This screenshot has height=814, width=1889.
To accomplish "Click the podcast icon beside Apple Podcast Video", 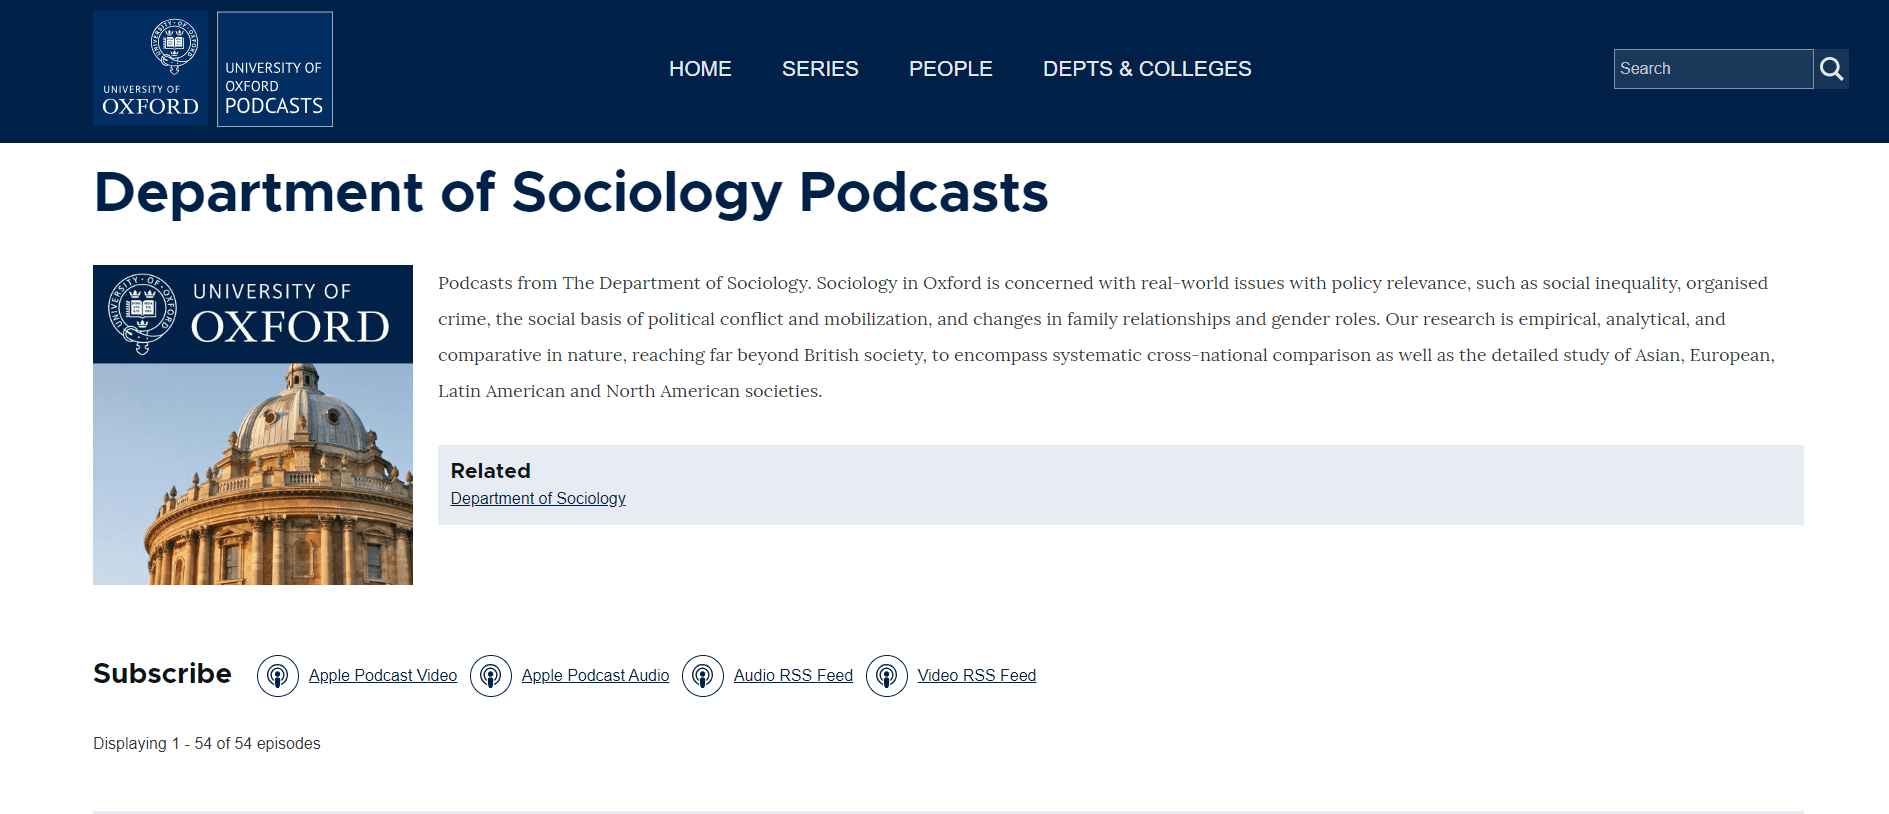I will pos(278,676).
